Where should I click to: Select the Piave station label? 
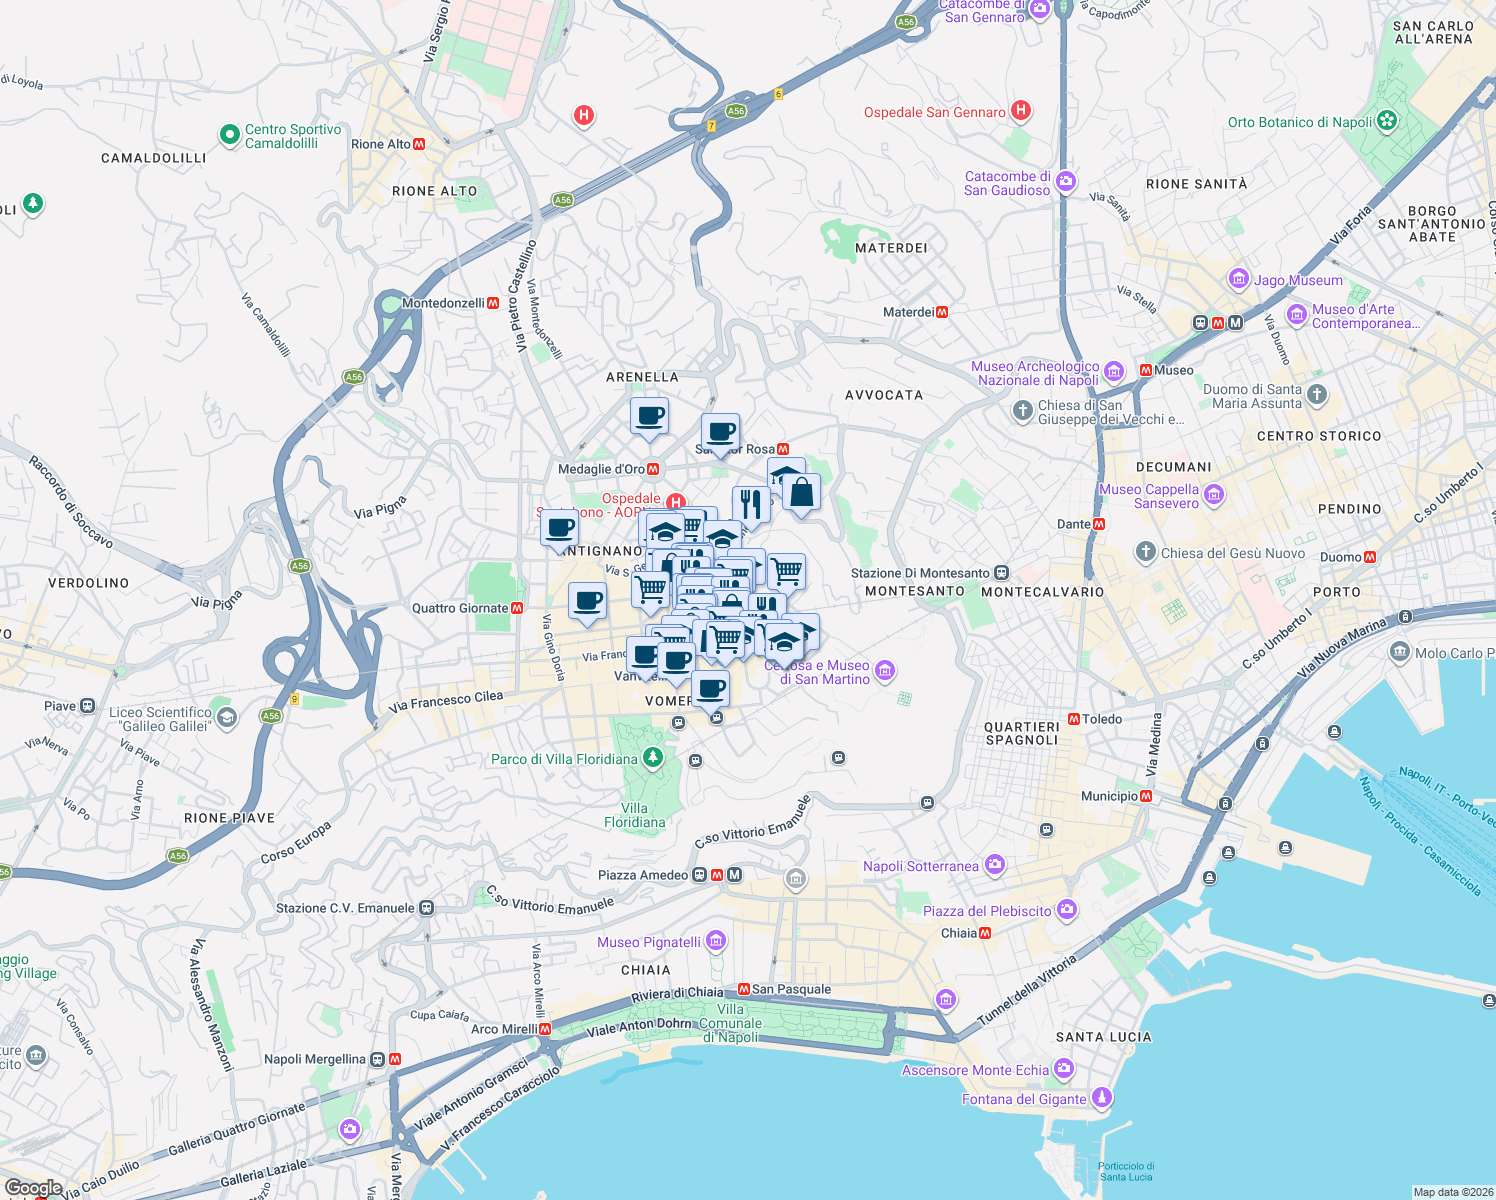60,706
